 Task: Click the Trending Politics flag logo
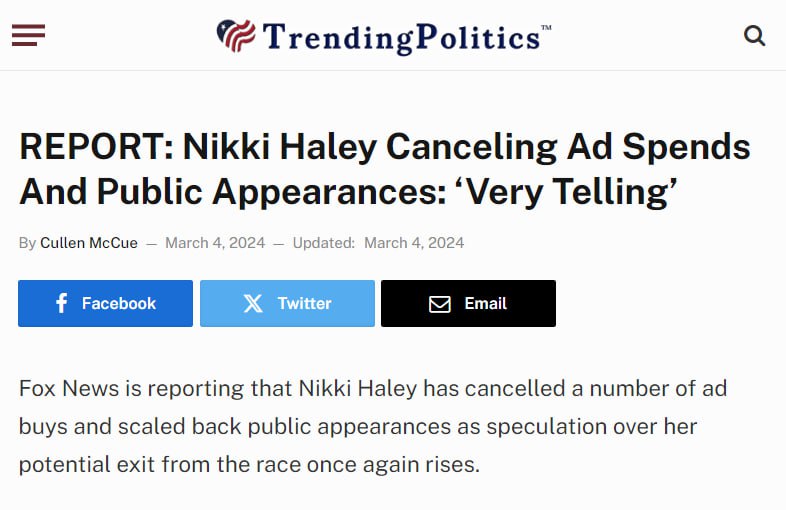pos(236,37)
